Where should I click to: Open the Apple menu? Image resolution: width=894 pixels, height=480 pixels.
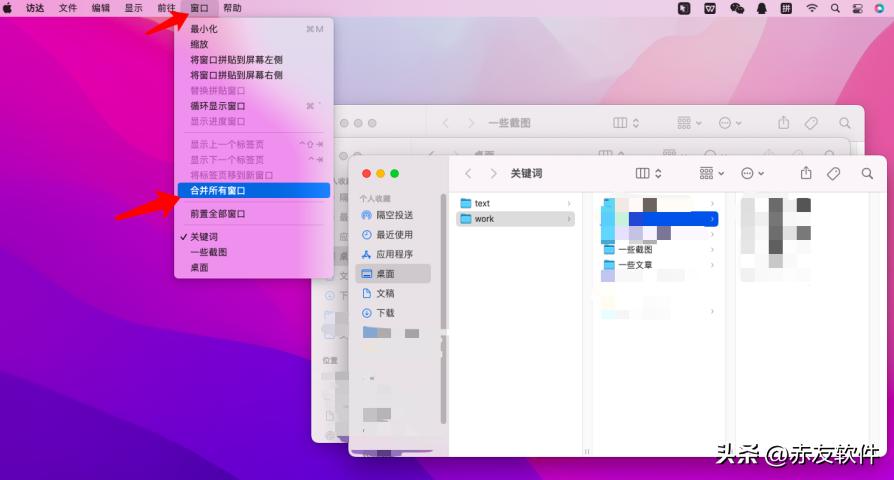pos(7,8)
